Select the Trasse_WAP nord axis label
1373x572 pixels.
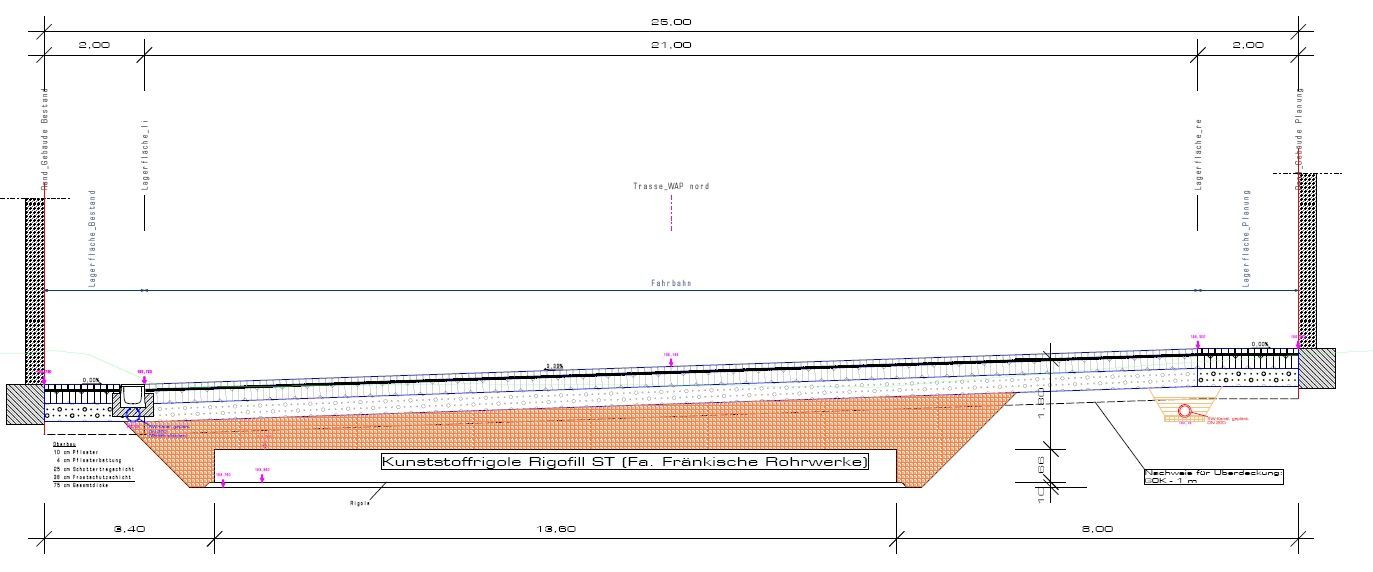coord(671,187)
